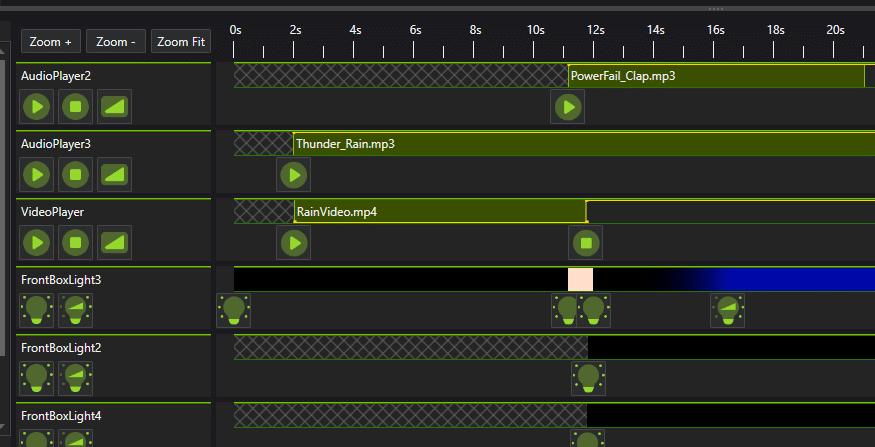Click the Zoom + button
875x447 pixels.
tap(50, 42)
